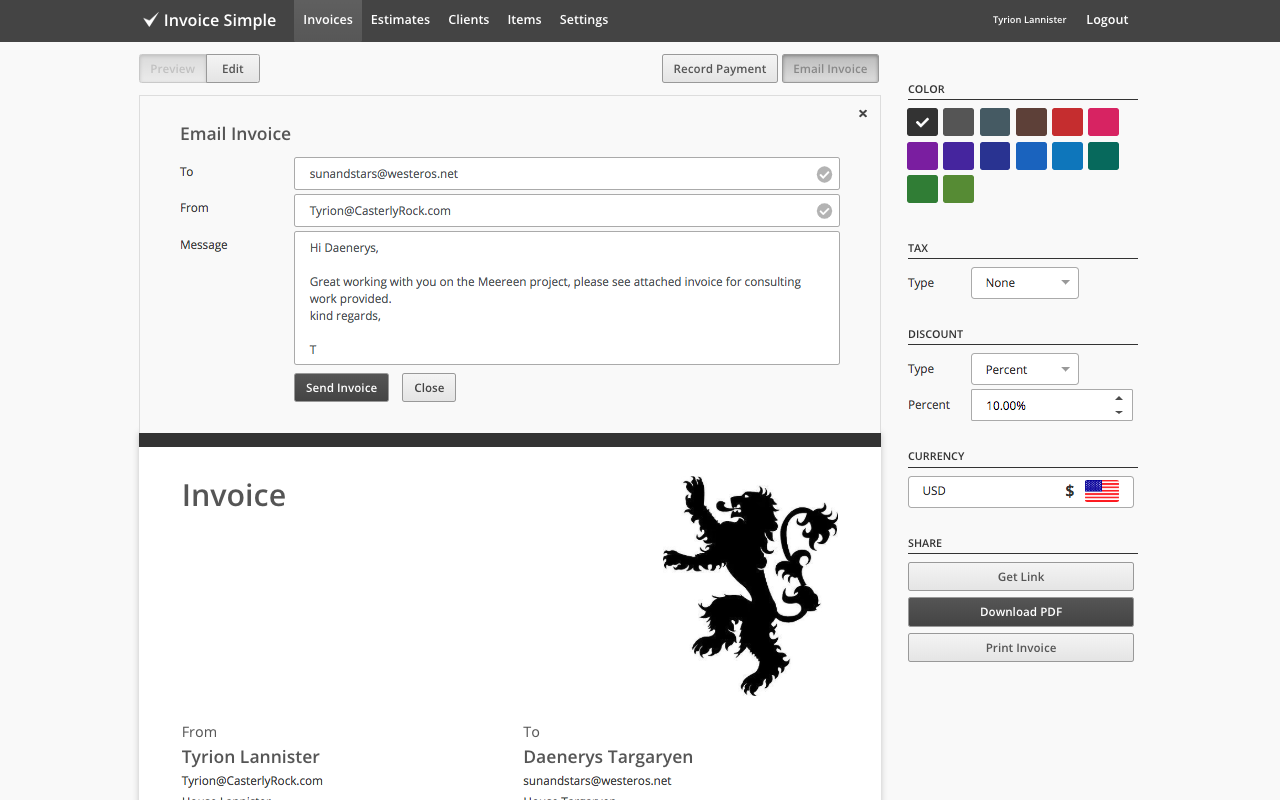Click the Tyrion Lannister sender name on invoice
1280x800 pixels.
(x=251, y=757)
